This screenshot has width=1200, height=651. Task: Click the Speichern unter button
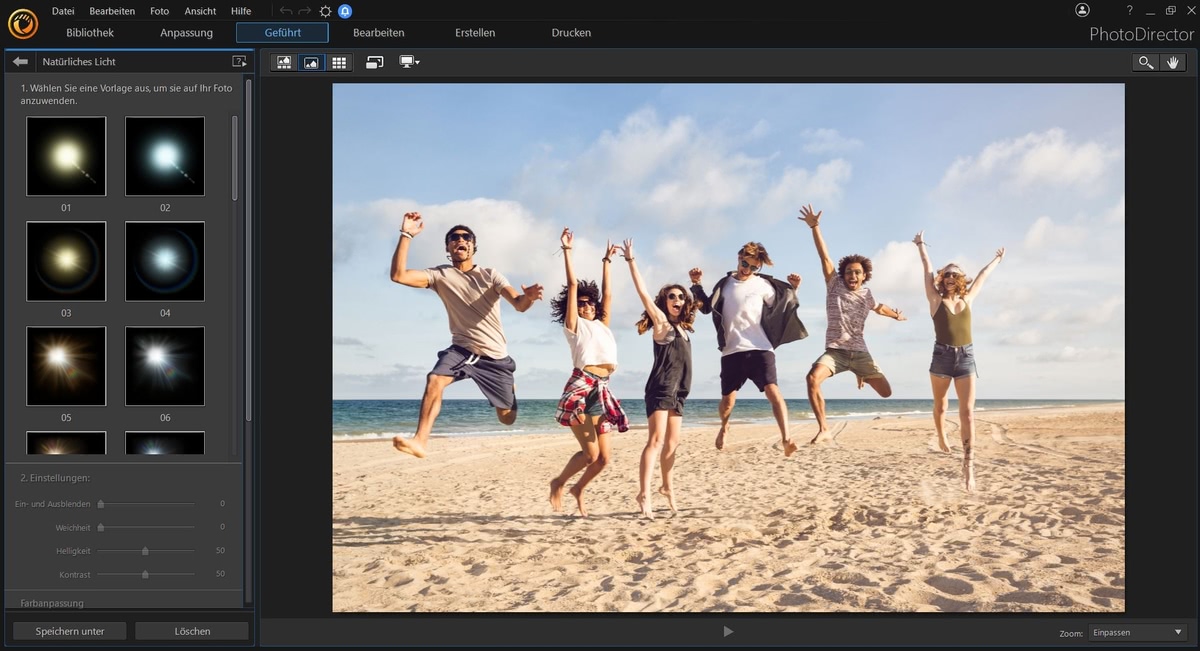click(x=70, y=631)
